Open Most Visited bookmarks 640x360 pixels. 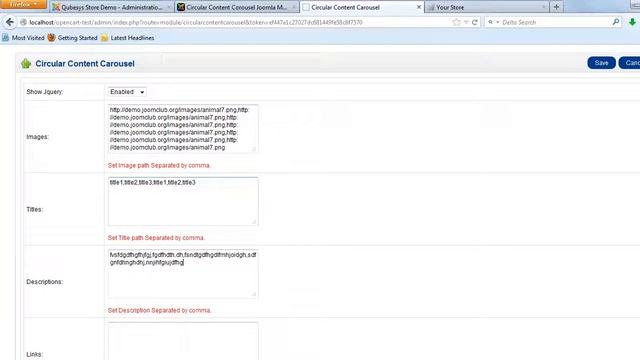click(23, 38)
